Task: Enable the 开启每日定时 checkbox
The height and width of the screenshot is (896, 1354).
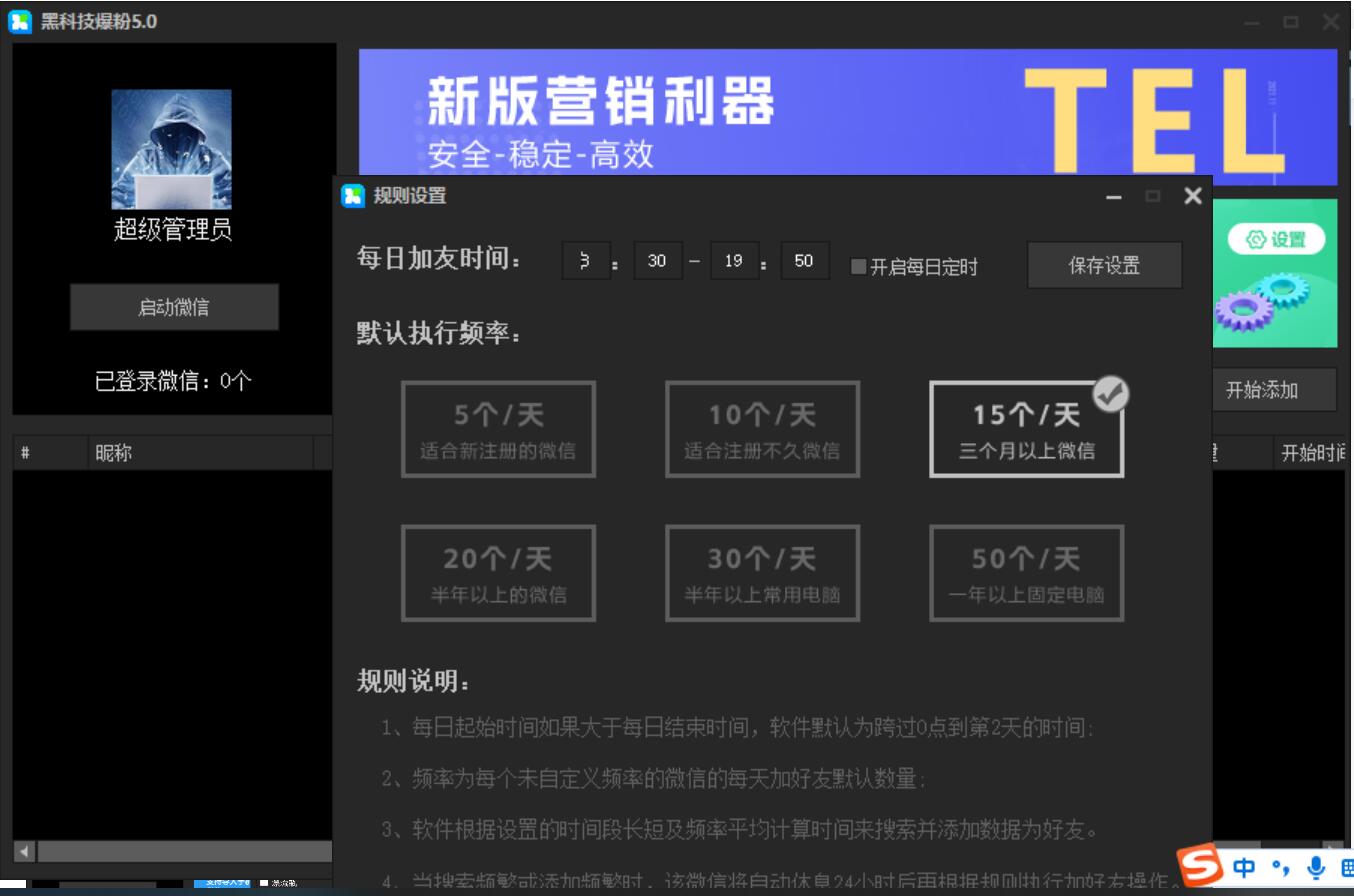Action: (857, 267)
